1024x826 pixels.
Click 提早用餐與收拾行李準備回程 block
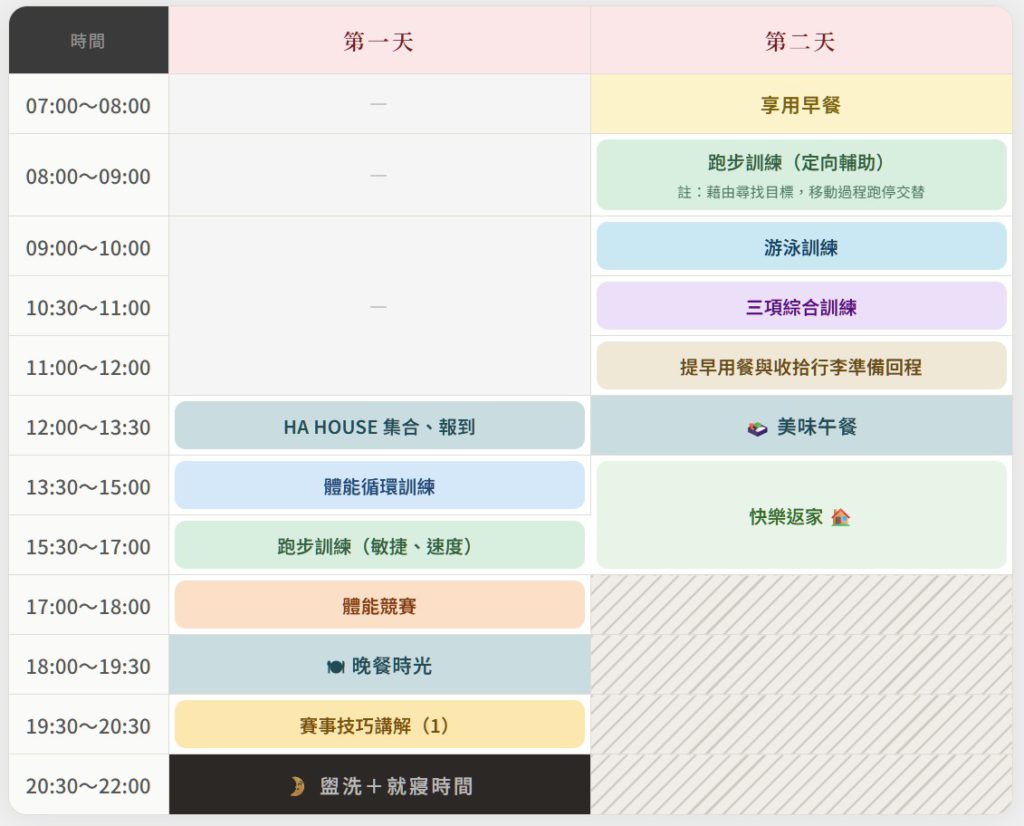pyautogui.click(x=800, y=366)
